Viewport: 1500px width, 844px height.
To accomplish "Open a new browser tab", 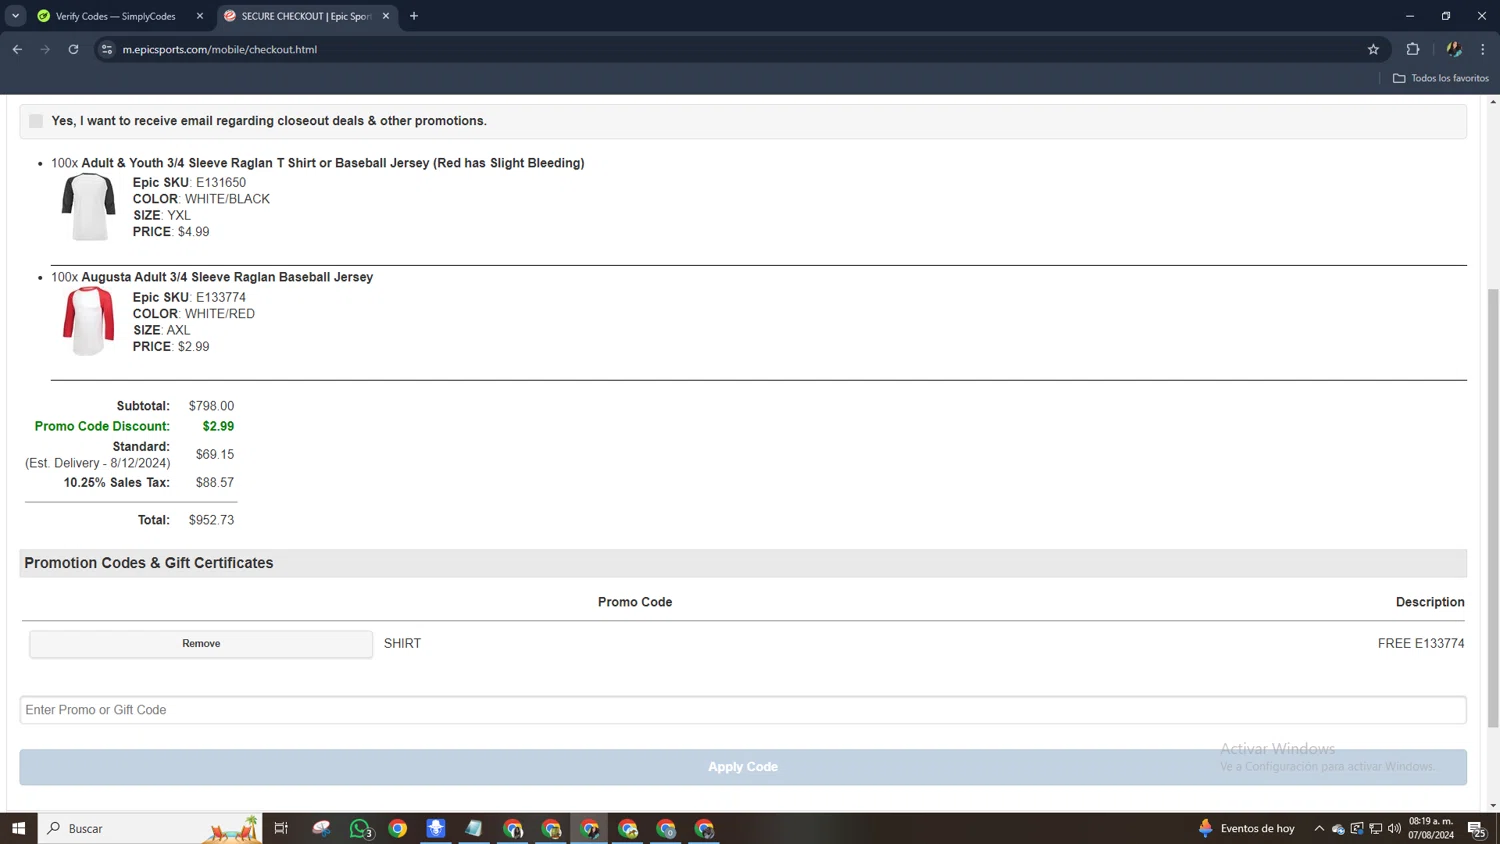I will (414, 16).
